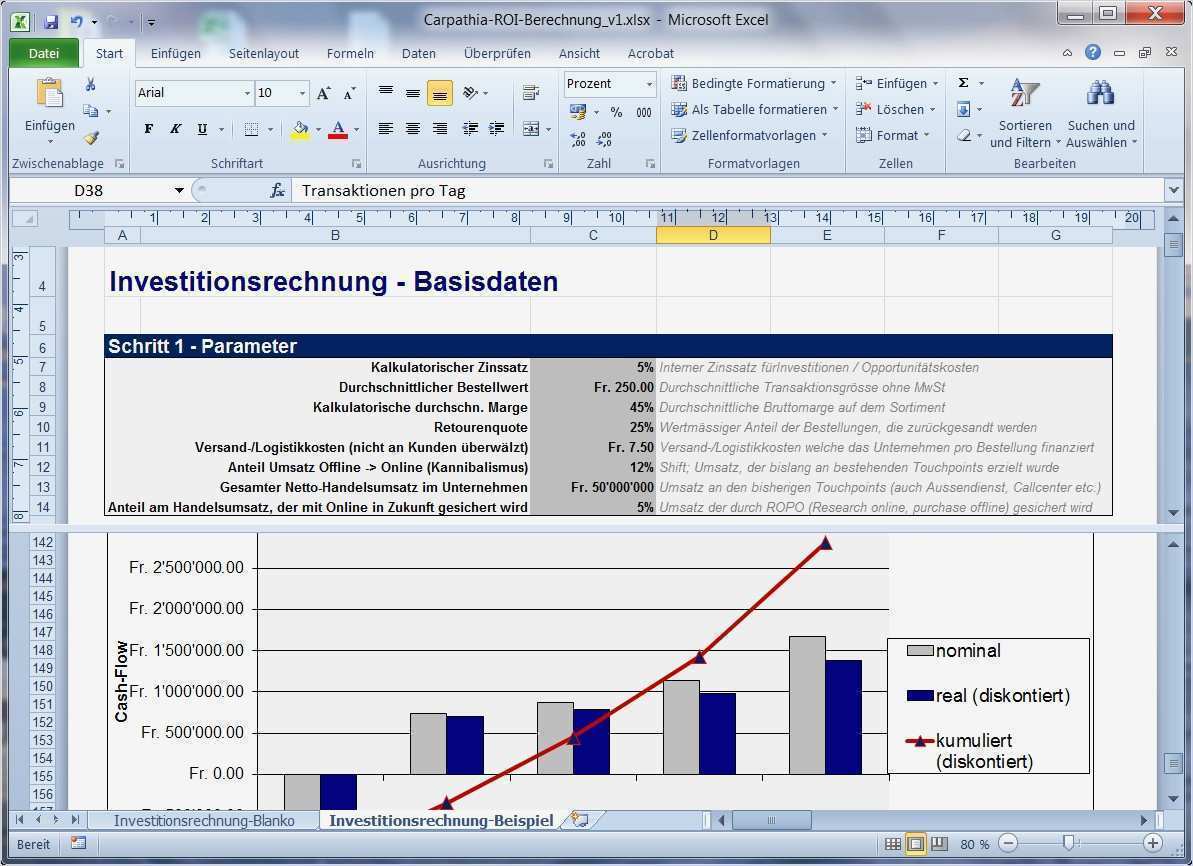Toggle bold formatting (F button)

149,129
